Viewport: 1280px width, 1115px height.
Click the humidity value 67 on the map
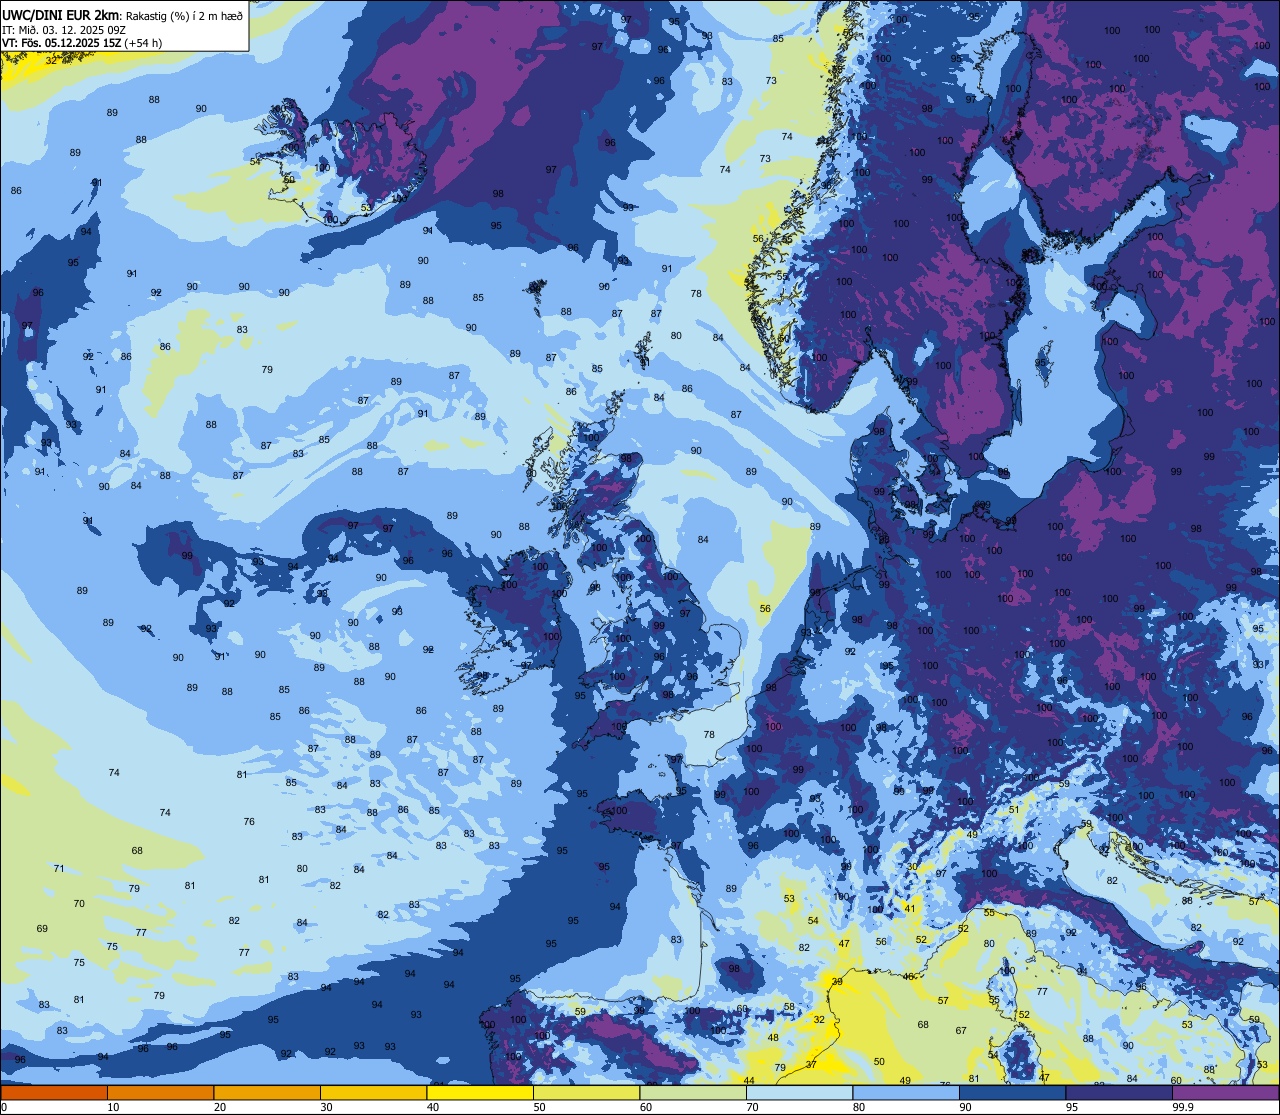[961, 1031]
